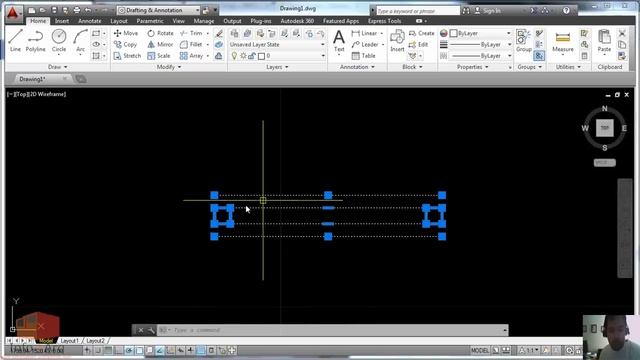640x360 pixels.
Task: Switch to the Annotate ribbon tab
Action: point(89,21)
